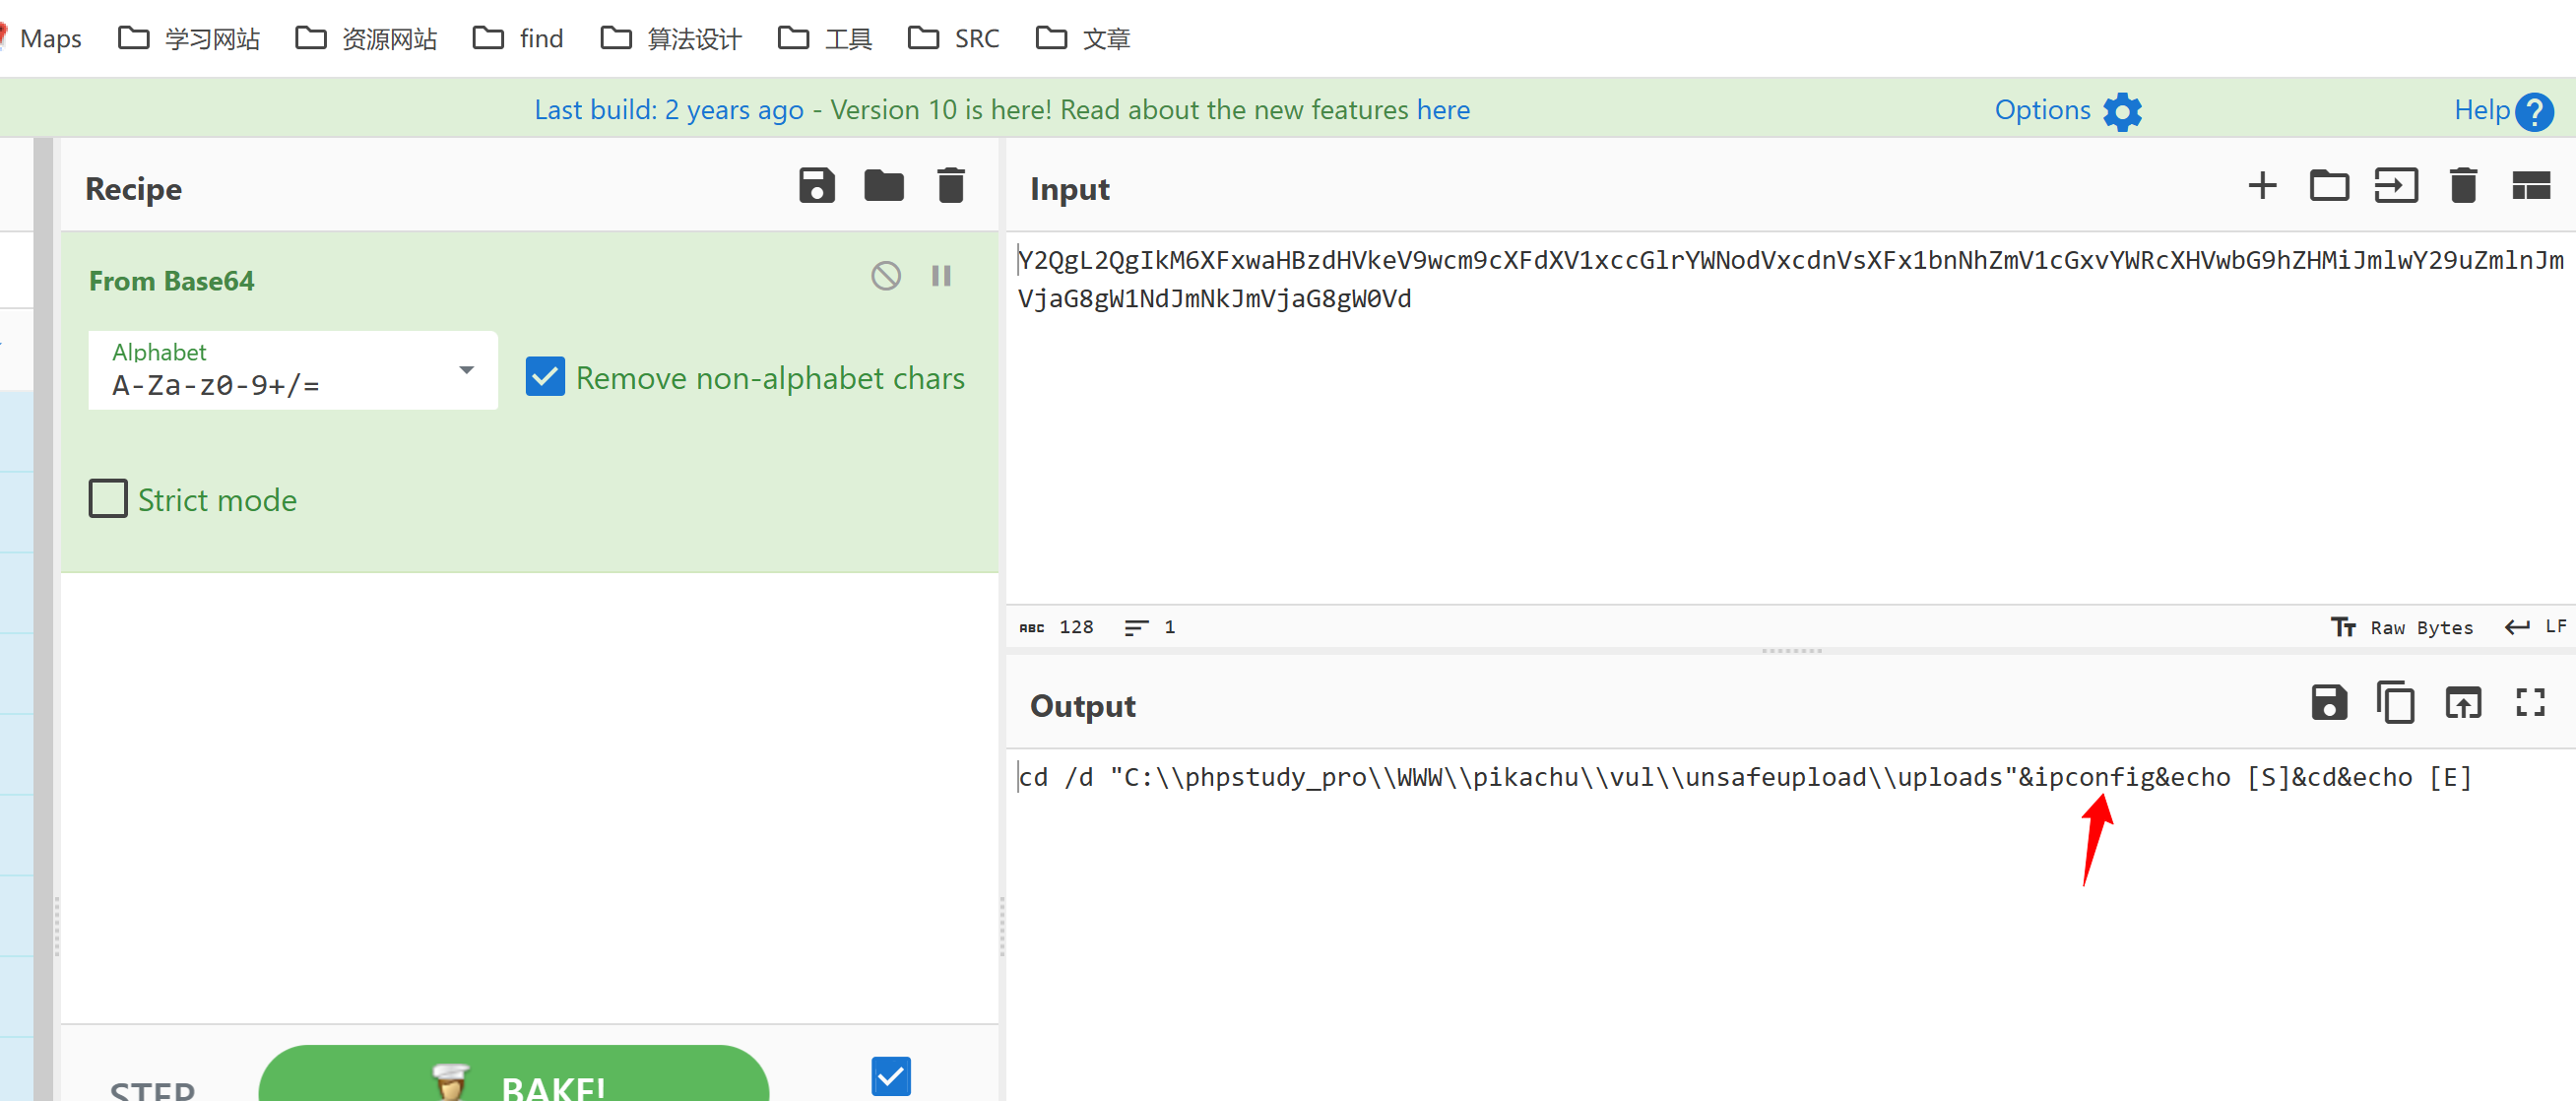The height and width of the screenshot is (1101, 2576).
Task: Copy the output to the clipboard
Action: [2396, 703]
